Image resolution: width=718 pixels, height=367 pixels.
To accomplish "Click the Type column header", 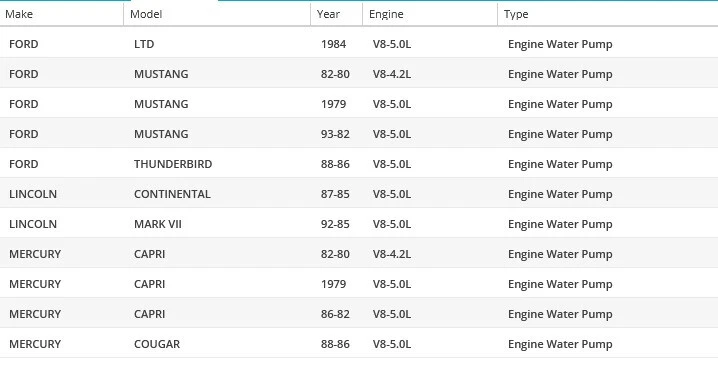I will point(516,14).
